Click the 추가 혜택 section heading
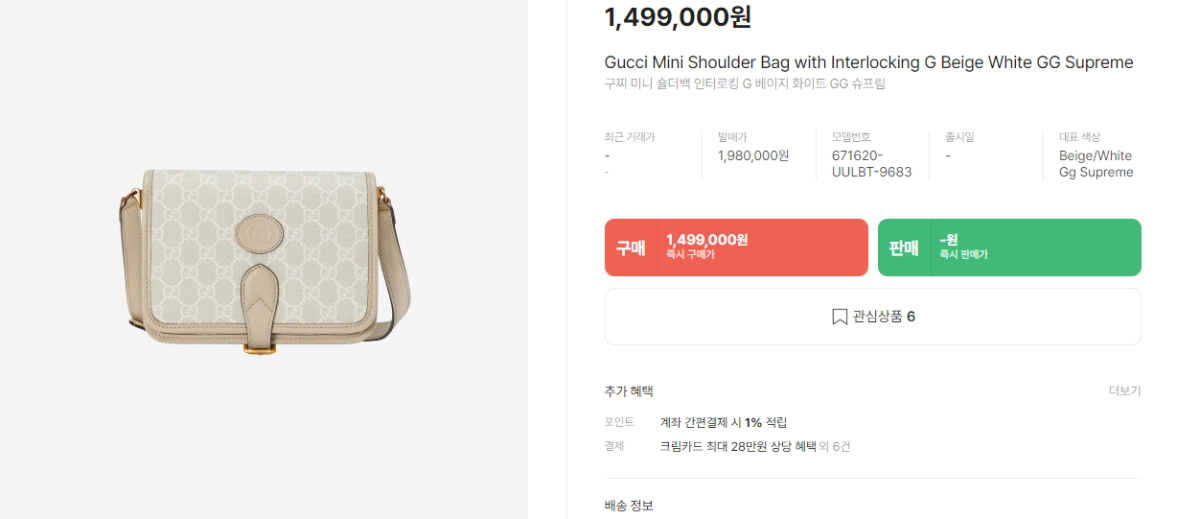 (x=629, y=391)
